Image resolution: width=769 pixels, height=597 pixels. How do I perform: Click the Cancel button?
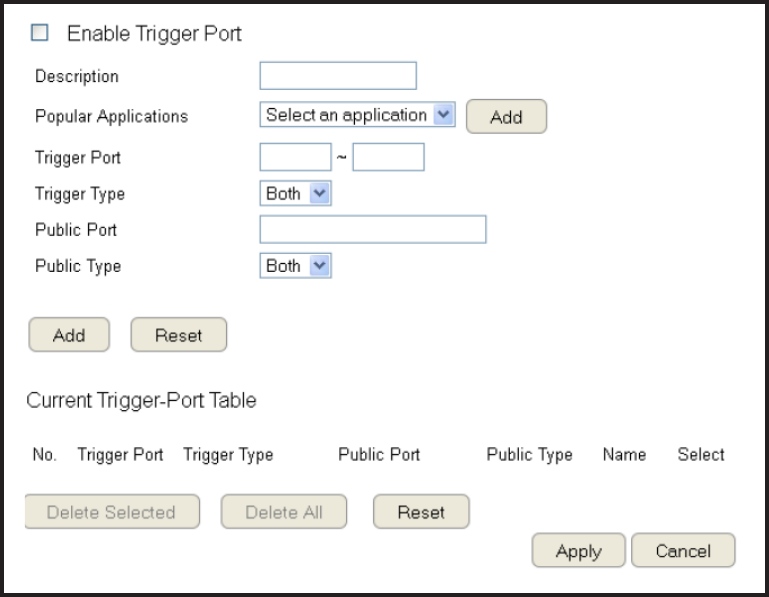[x=683, y=551]
